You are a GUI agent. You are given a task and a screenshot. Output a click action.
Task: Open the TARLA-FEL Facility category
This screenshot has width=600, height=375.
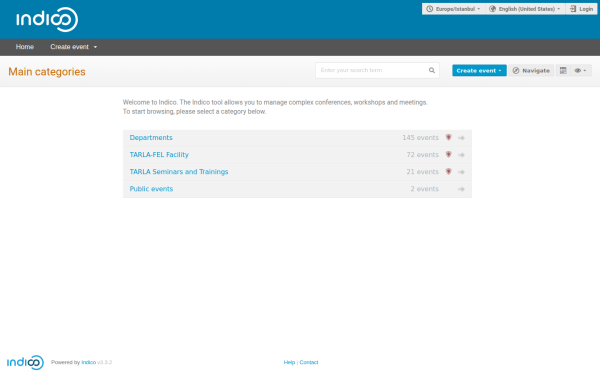(159, 155)
